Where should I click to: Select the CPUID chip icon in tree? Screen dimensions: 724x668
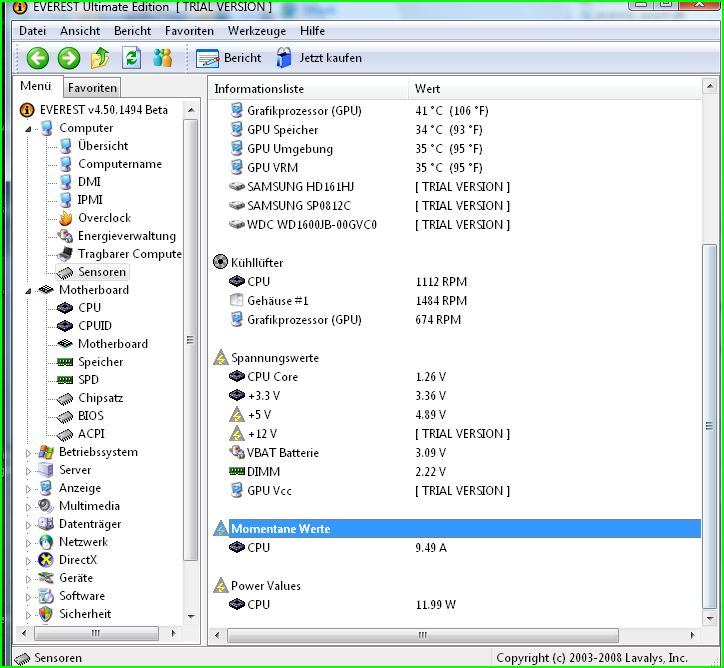tap(65, 326)
